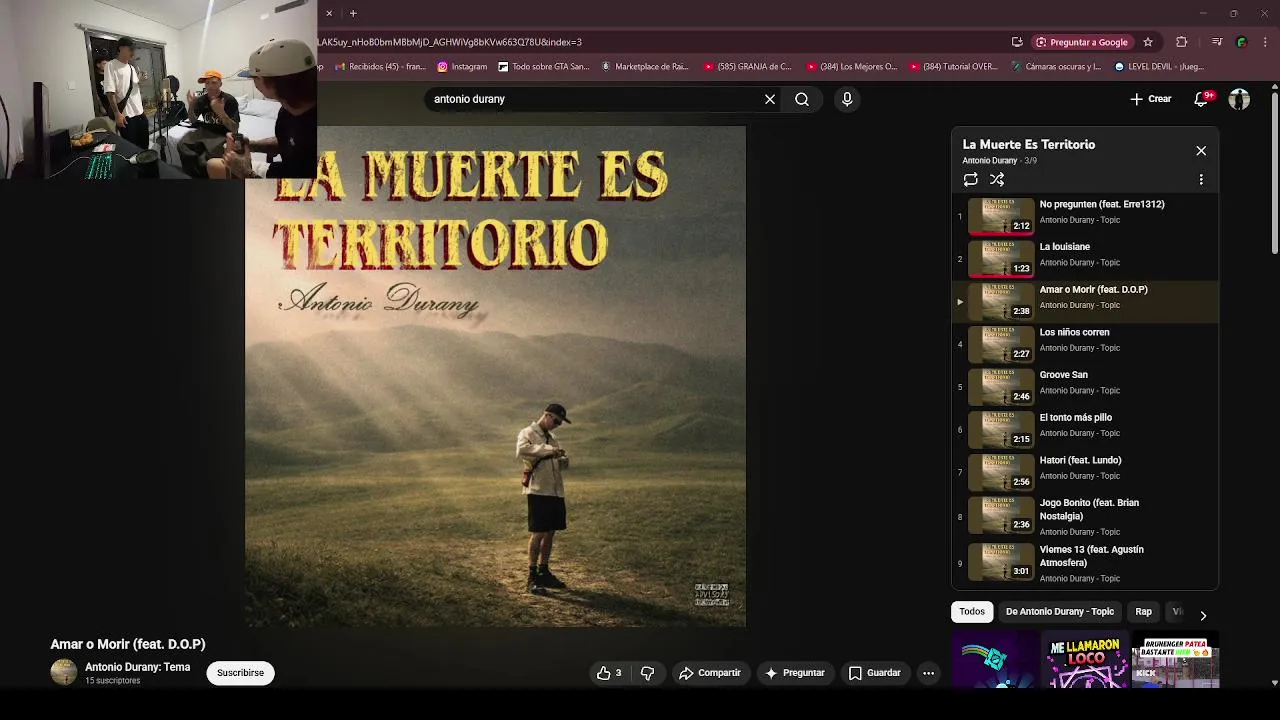Close the current browser tab
The image size is (1280, 720).
pyautogui.click(x=329, y=13)
